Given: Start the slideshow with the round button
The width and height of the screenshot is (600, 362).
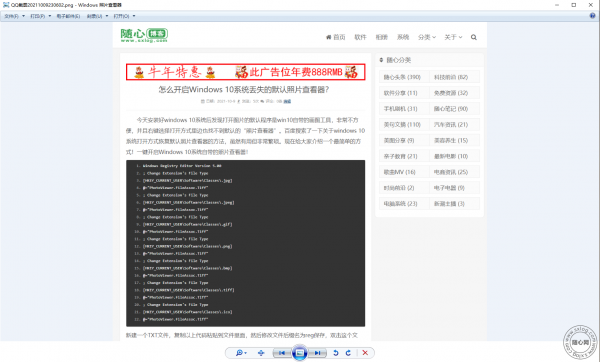Looking at the screenshot, I should coord(300,353).
